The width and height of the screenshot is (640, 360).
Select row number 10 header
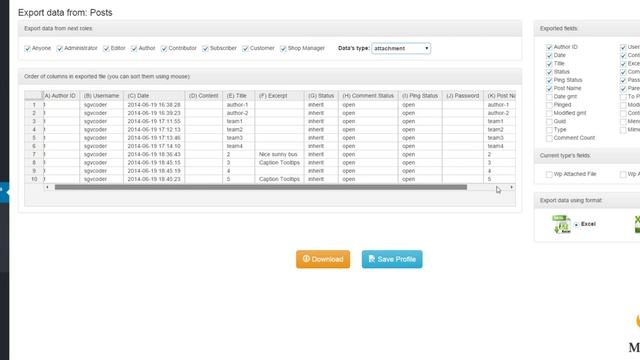[33, 179]
